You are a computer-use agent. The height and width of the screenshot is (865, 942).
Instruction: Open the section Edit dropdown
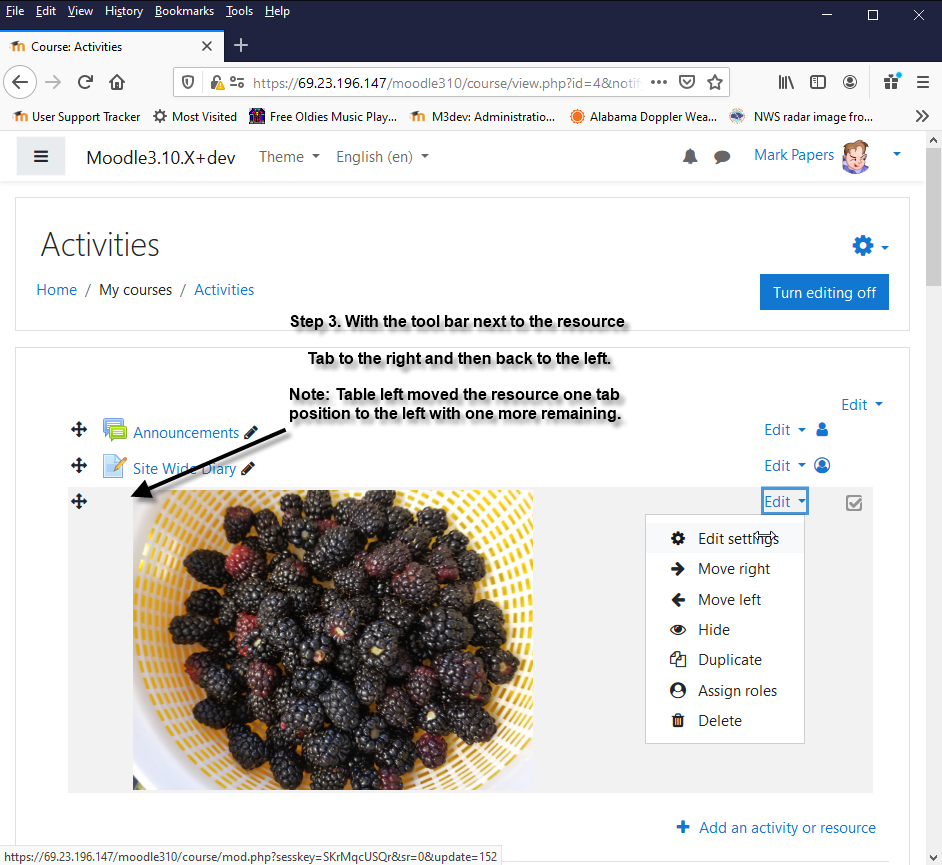[861, 405]
